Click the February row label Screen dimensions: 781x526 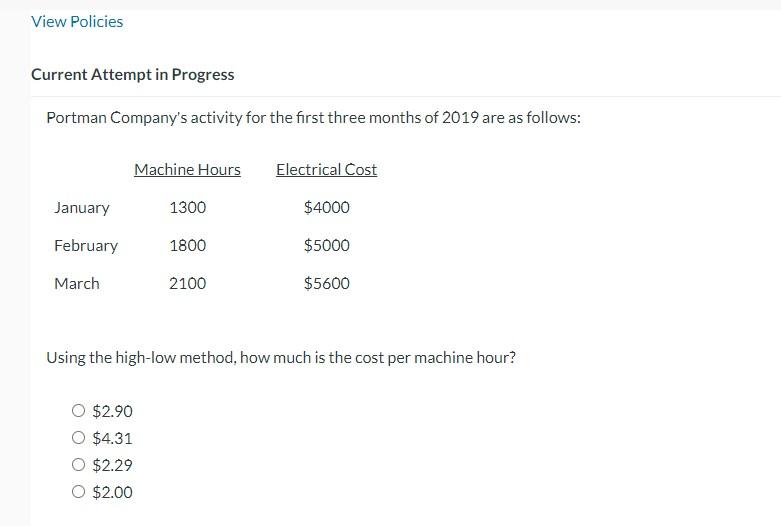pyautogui.click(x=86, y=246)
